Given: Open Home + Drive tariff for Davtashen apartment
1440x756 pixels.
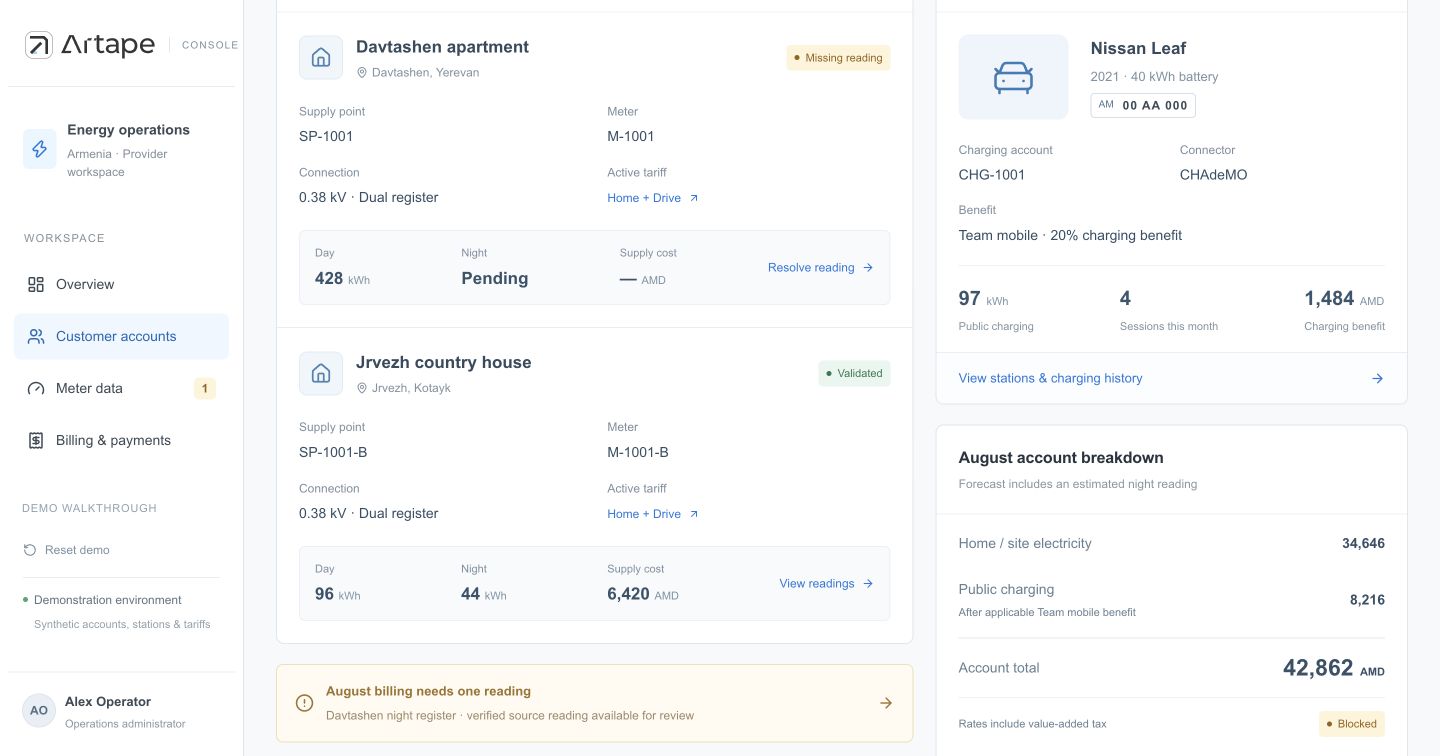Looking at the screenshot, I should pyautogui.click(x=653, y=198).
